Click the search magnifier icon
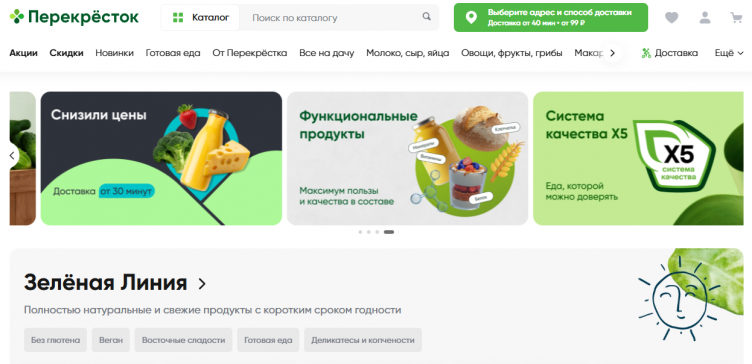Screen dimensions: 752x364 [x=426, y=17]
